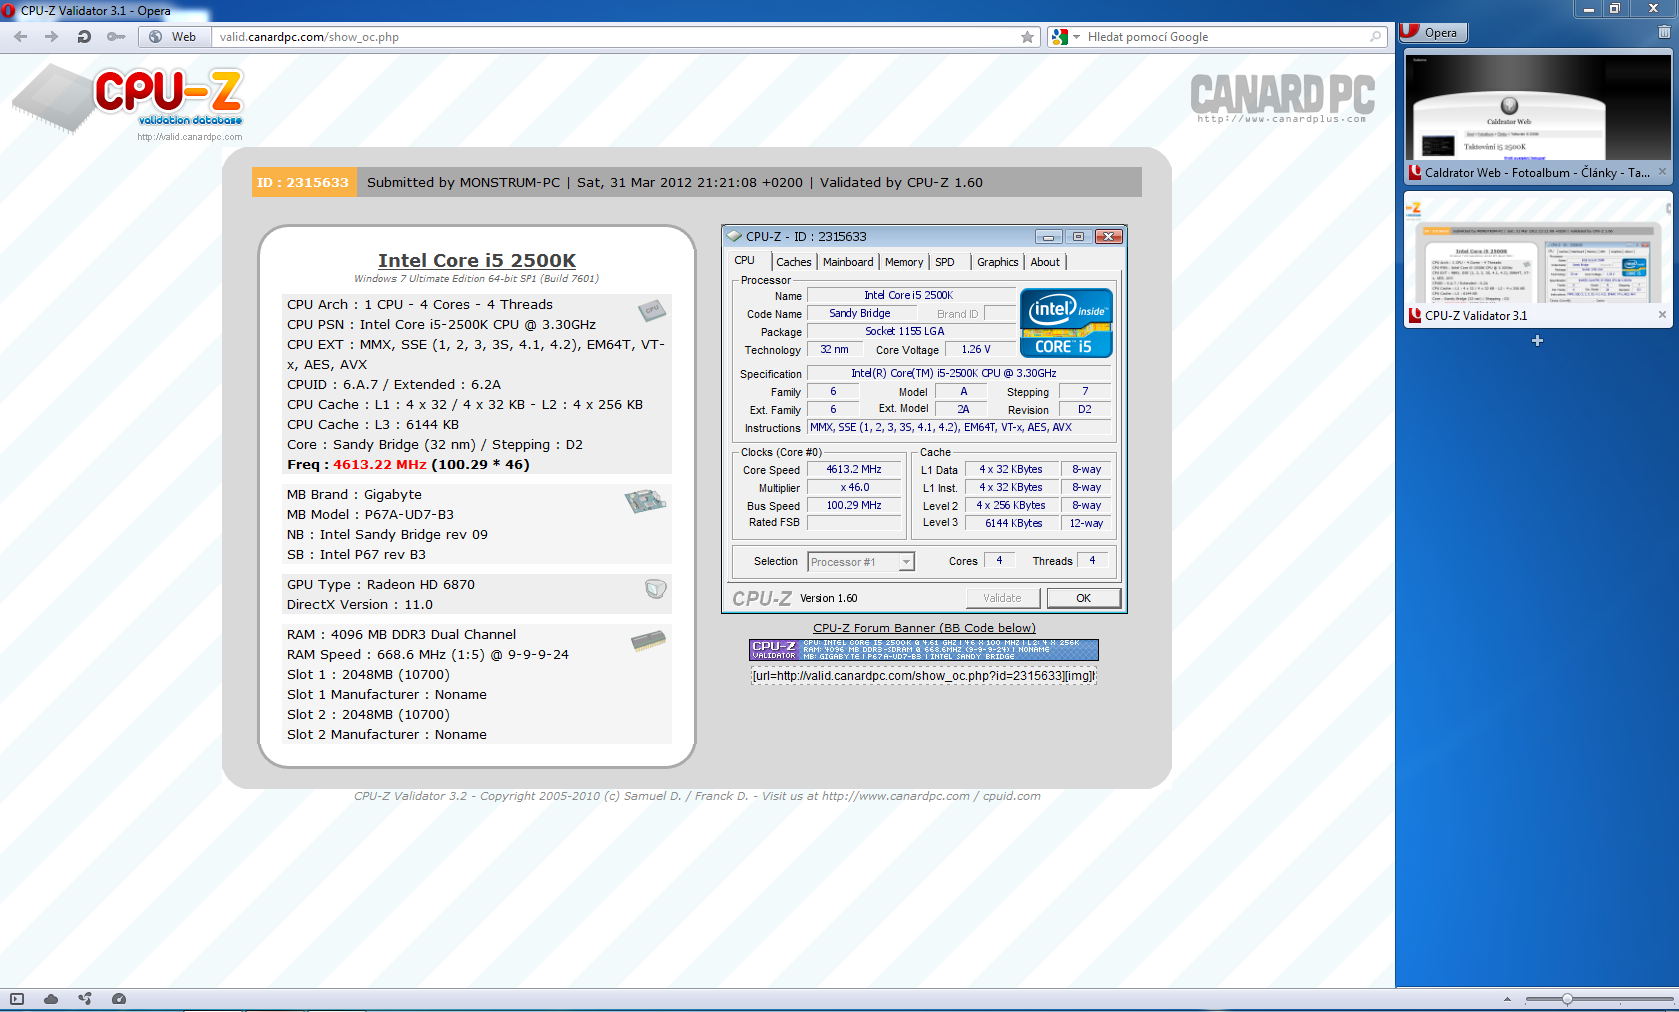Click the BB code url text field
Viewport: 1679px width, 1012px height.
tap(924, 676)
